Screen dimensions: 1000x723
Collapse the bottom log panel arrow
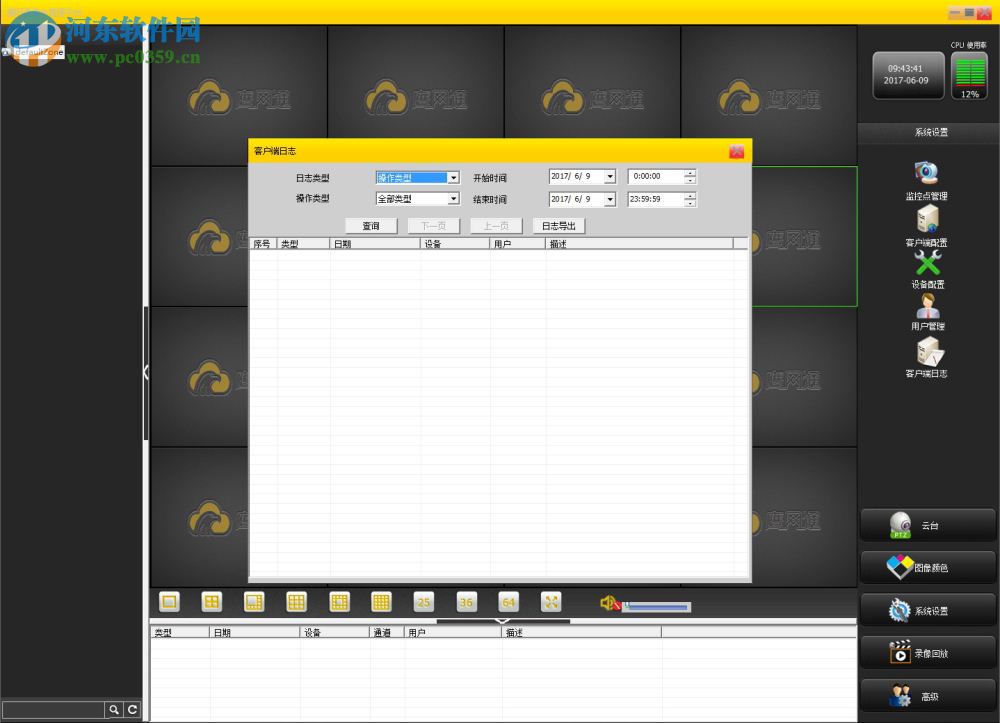(503, 620)
